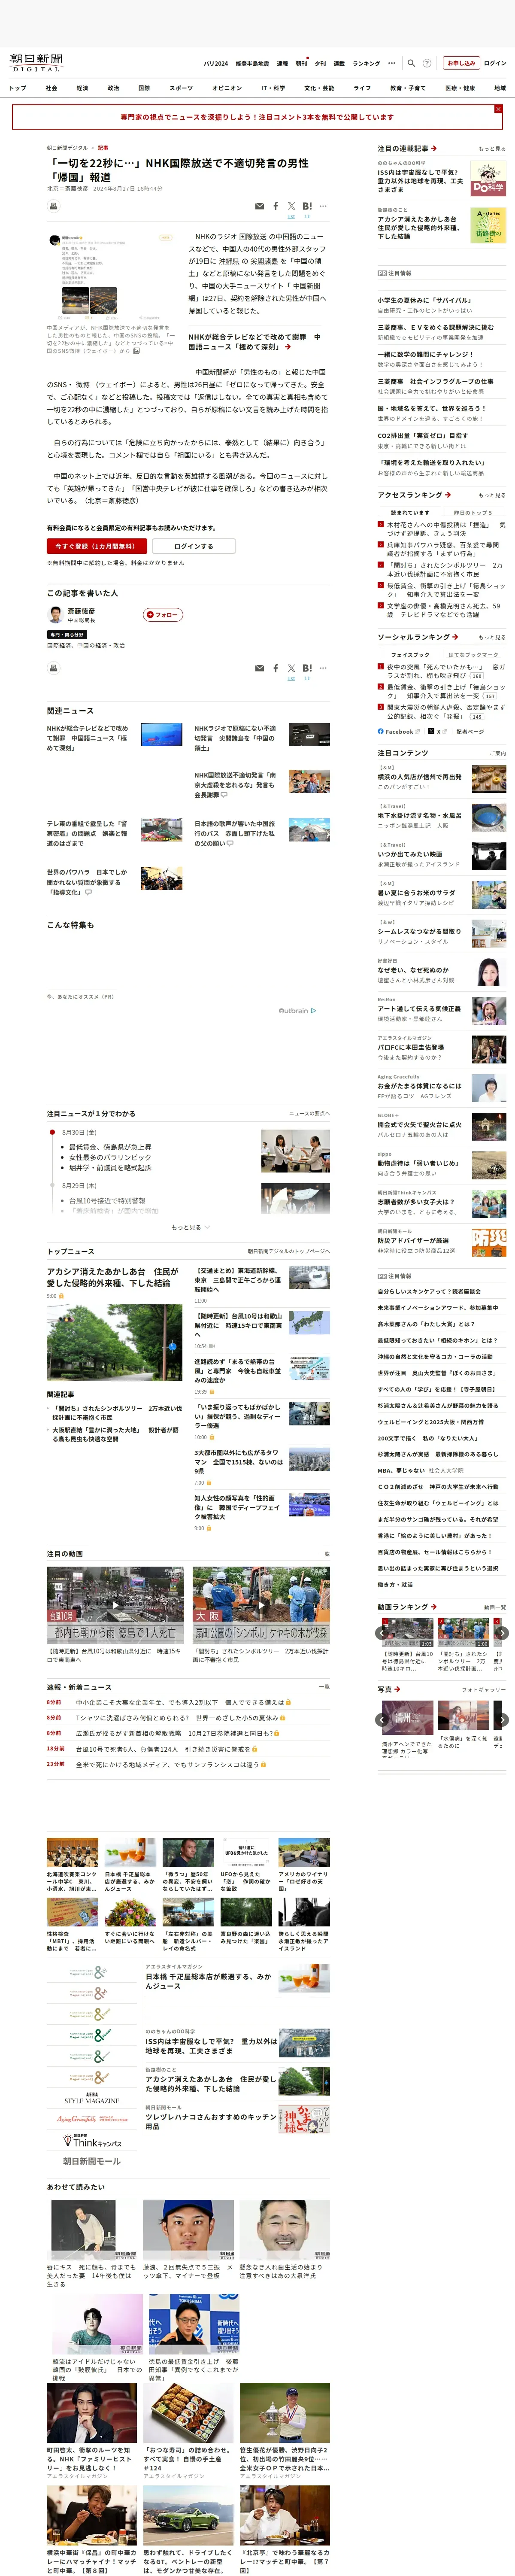Switch to 読まれています tab
This screenshot has height=2576, width=515.
410,512
